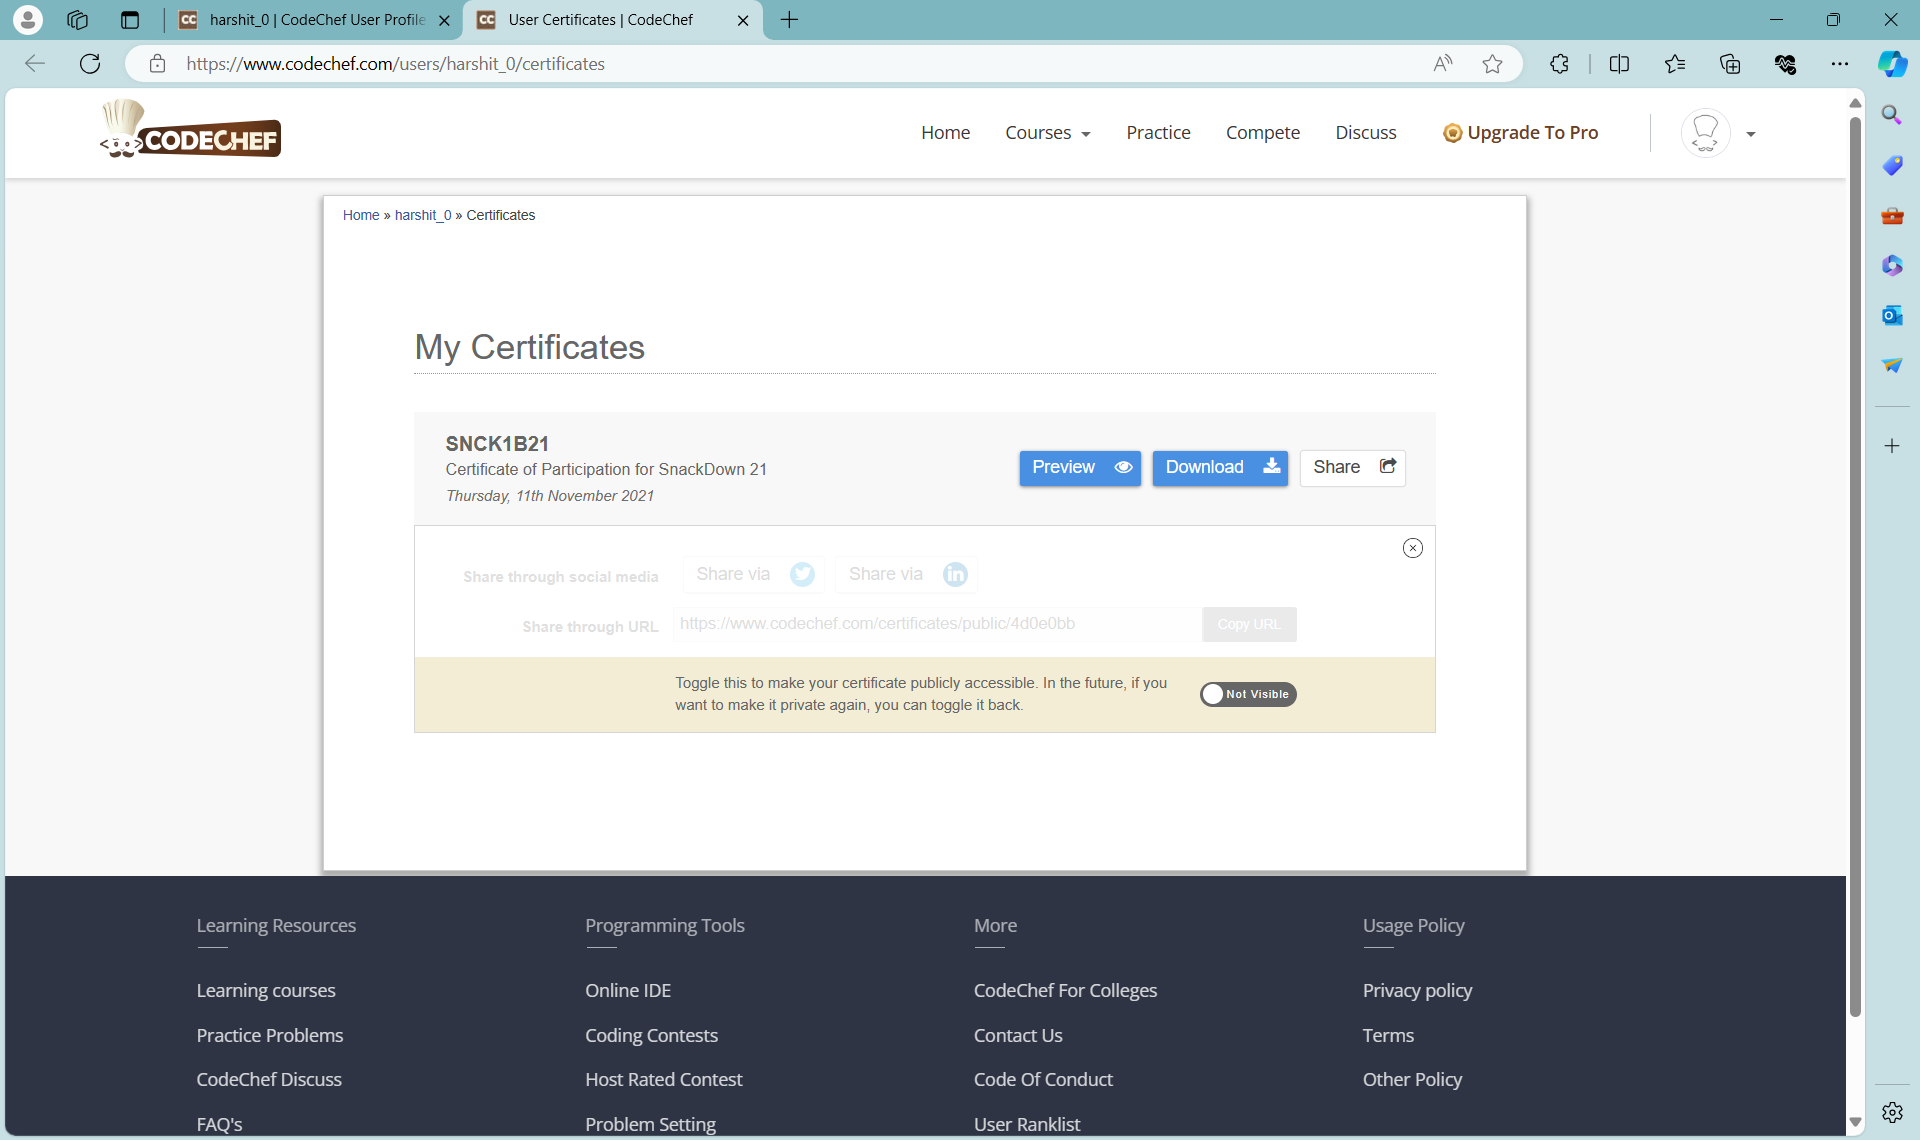Open Copilot in the browser toolbar
Image resolution: width=1920 pixels, height=1140 pixels.
[1892, 63]
